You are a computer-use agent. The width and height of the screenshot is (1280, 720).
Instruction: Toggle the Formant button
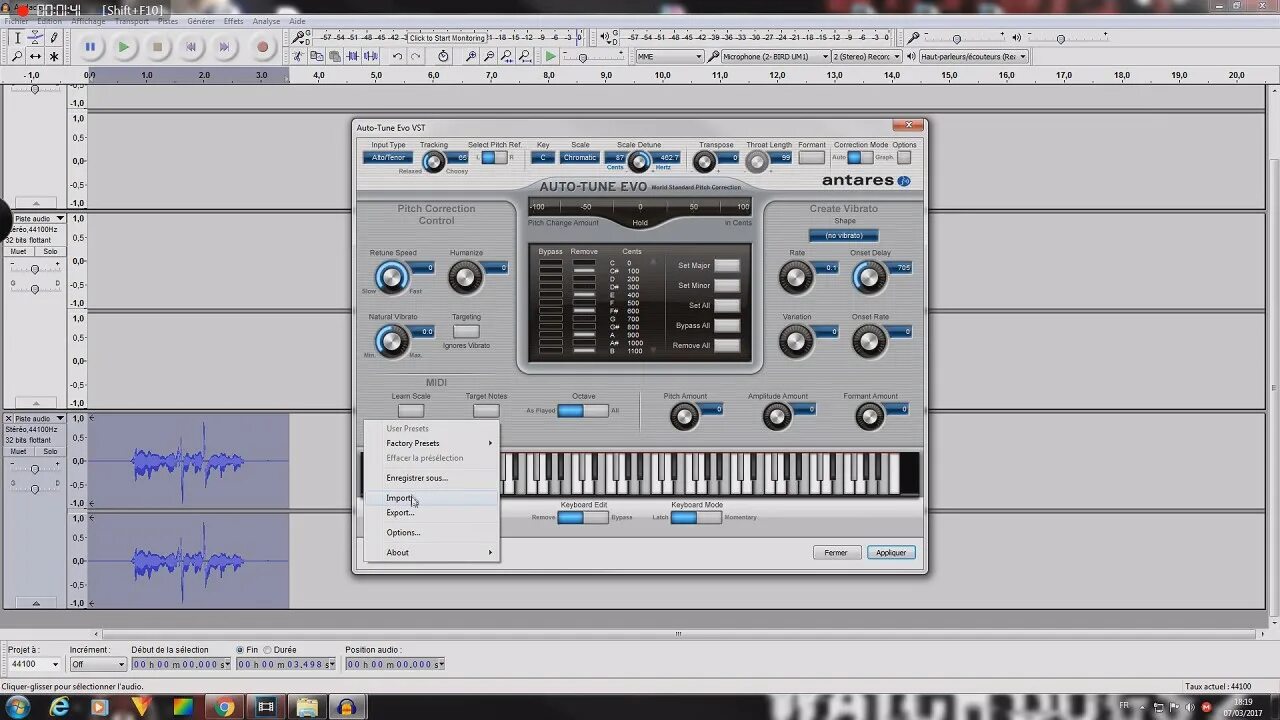point(812,158)
